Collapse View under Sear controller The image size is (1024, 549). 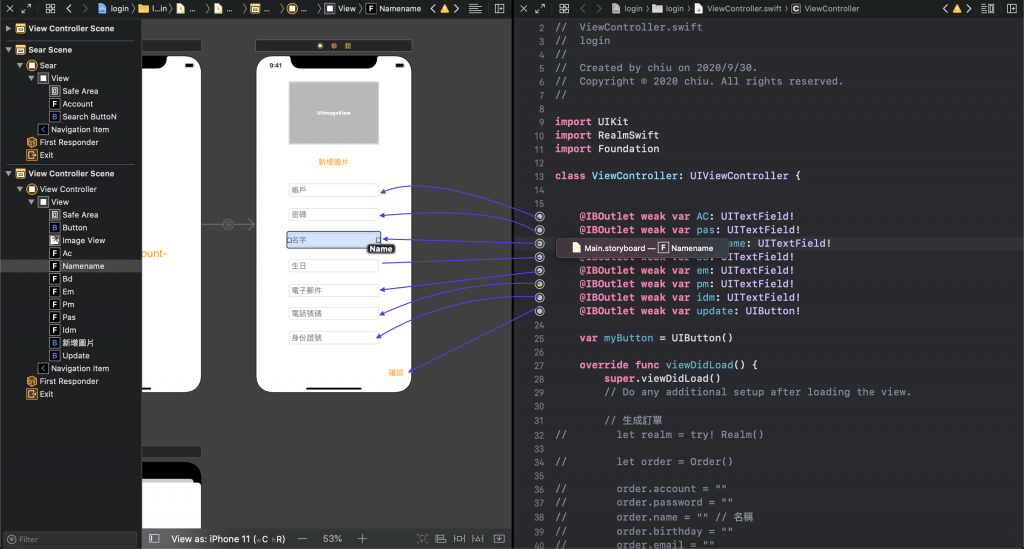tap(31, 78)
